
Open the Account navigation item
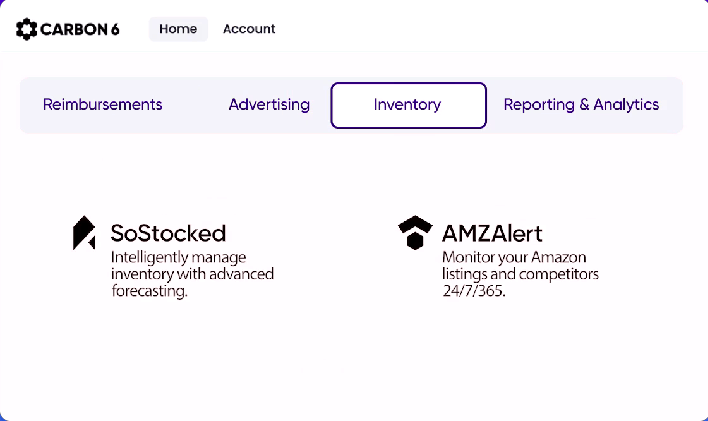[x=249, y=29]
